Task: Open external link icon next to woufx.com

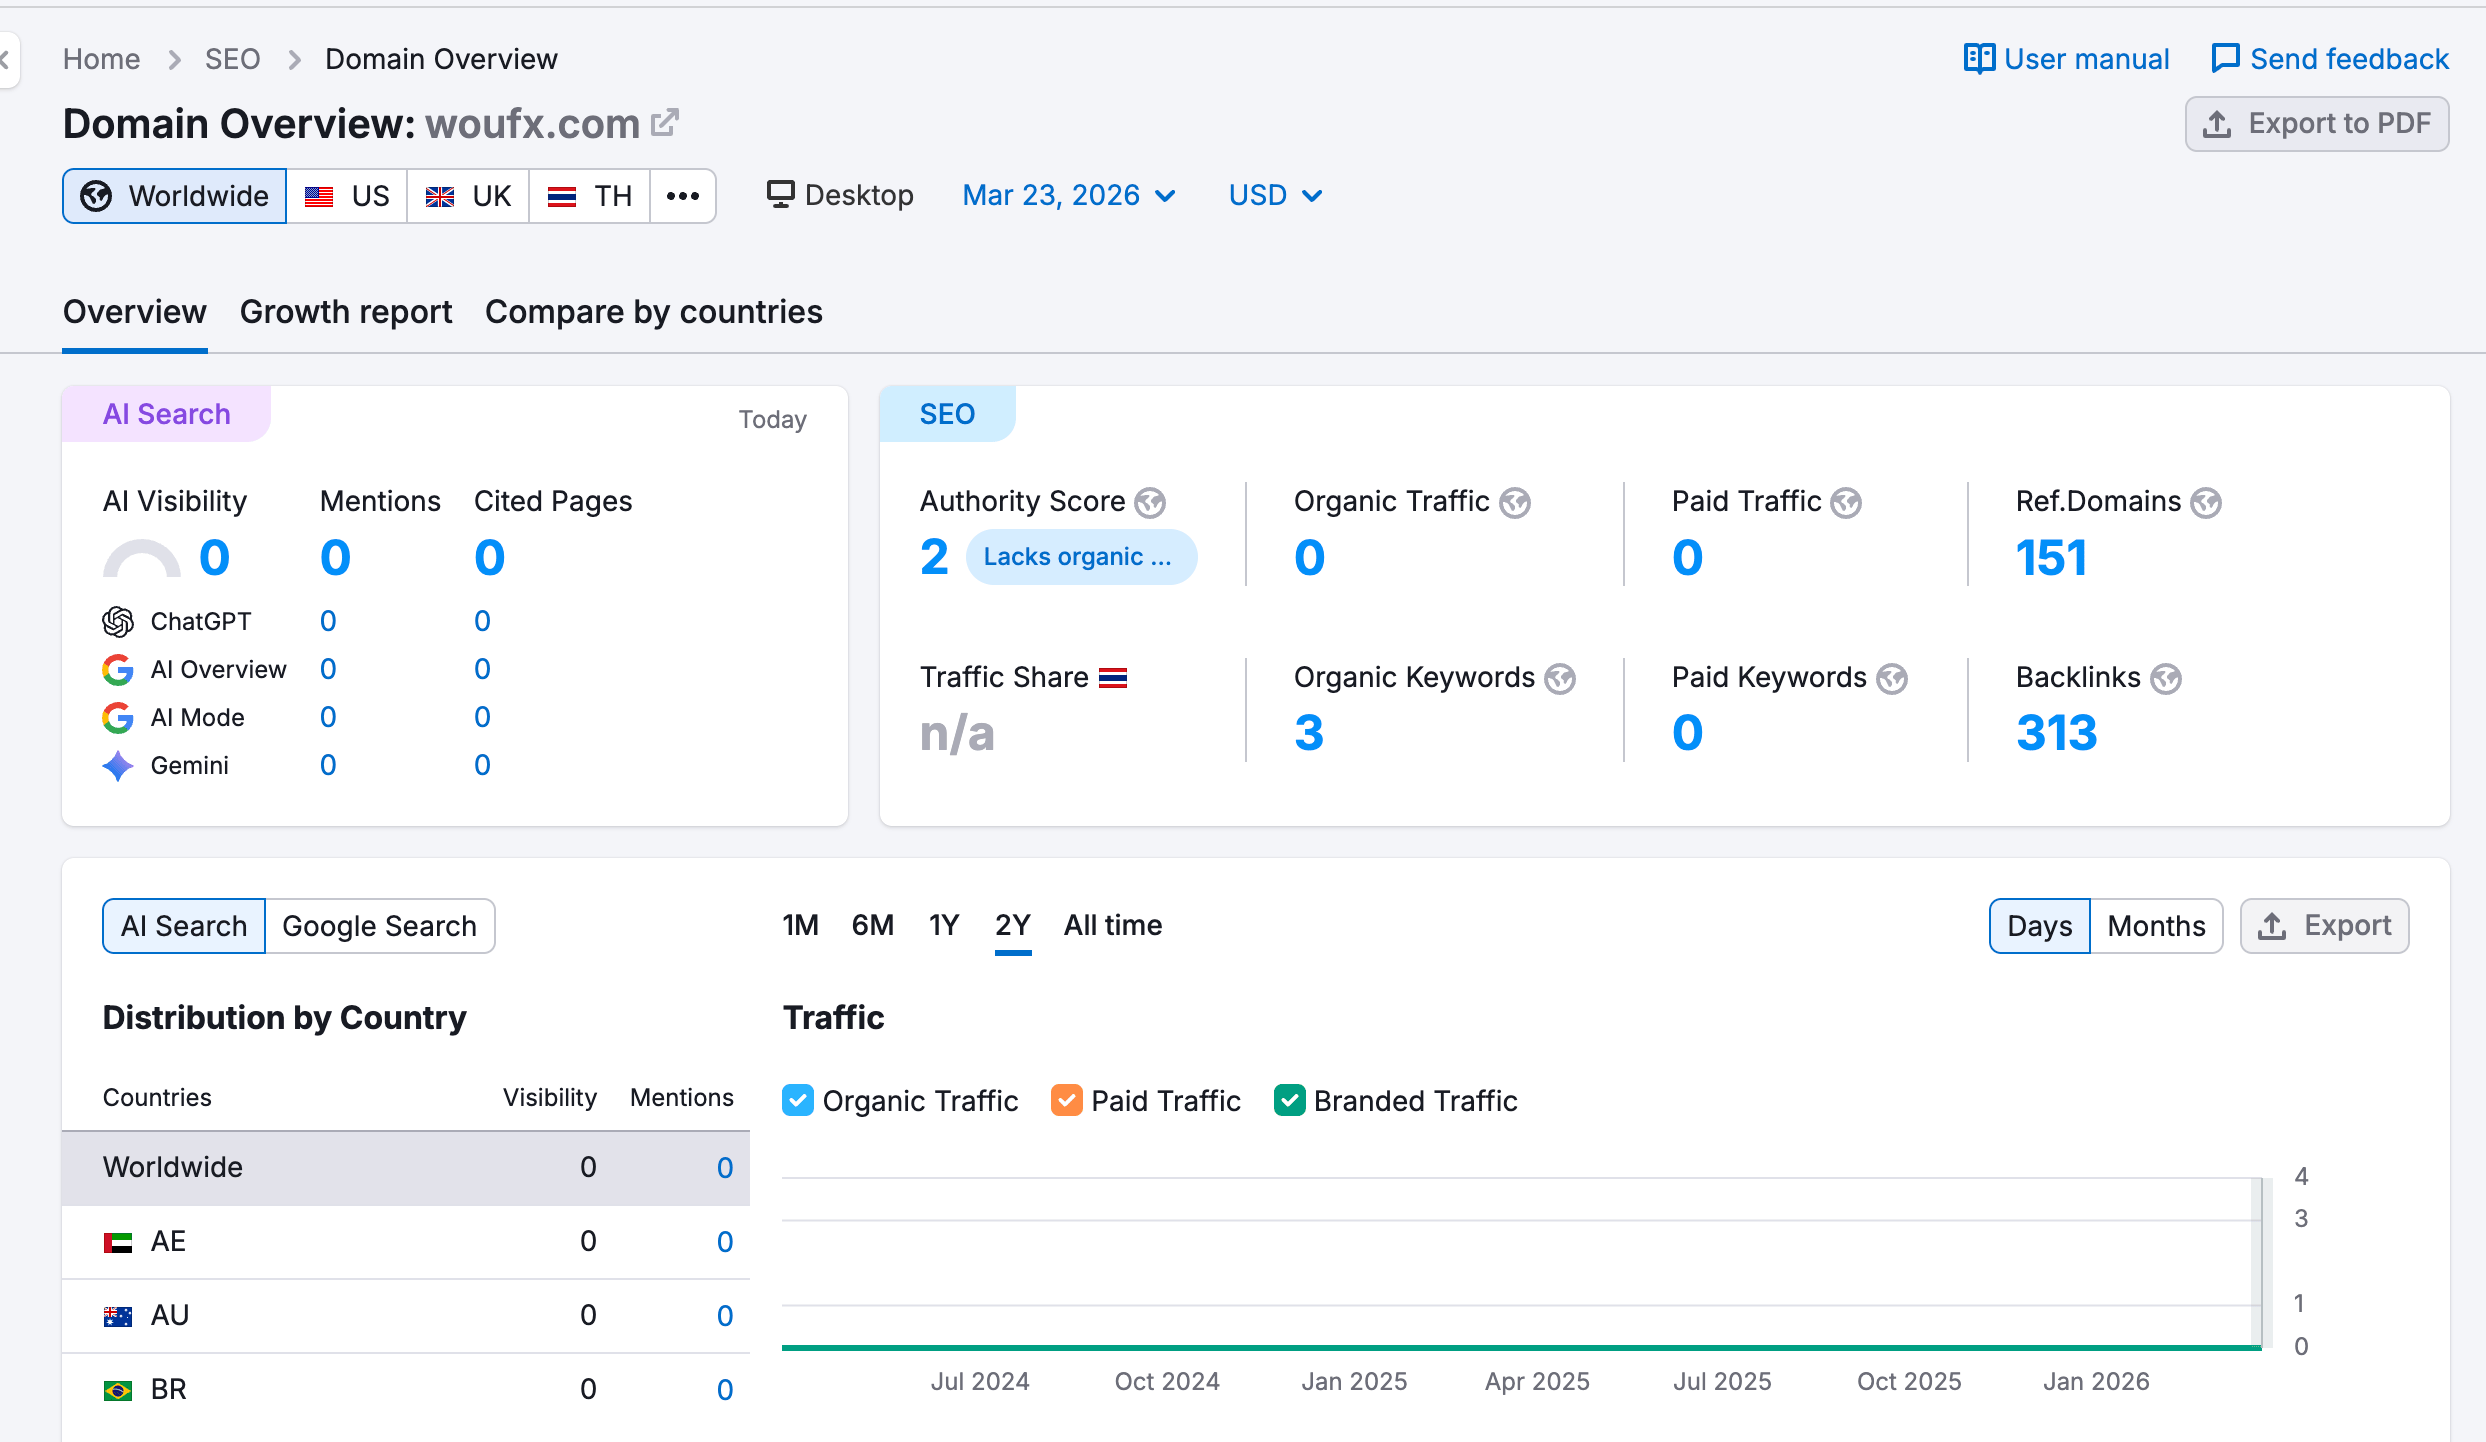Action: 665,123
